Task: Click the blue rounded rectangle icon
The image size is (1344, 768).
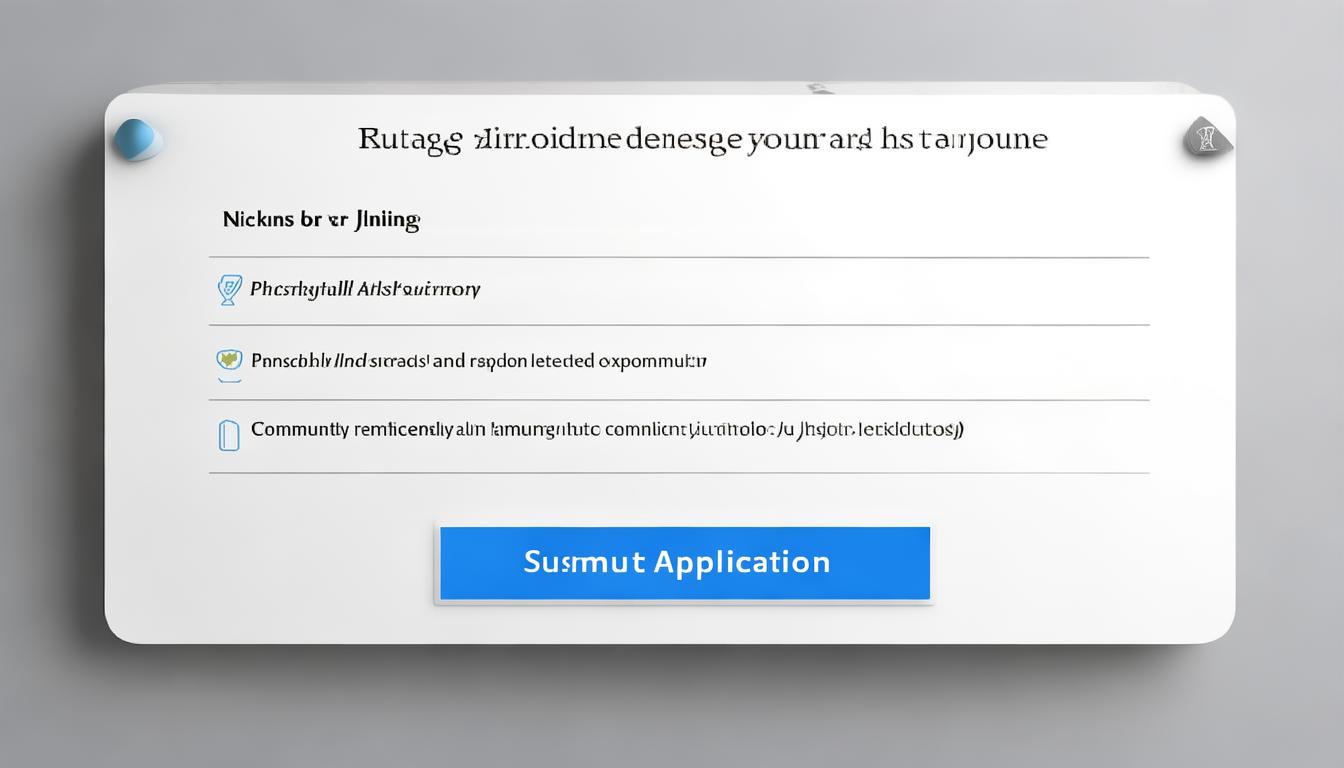Action: click(x=229, y=434)
